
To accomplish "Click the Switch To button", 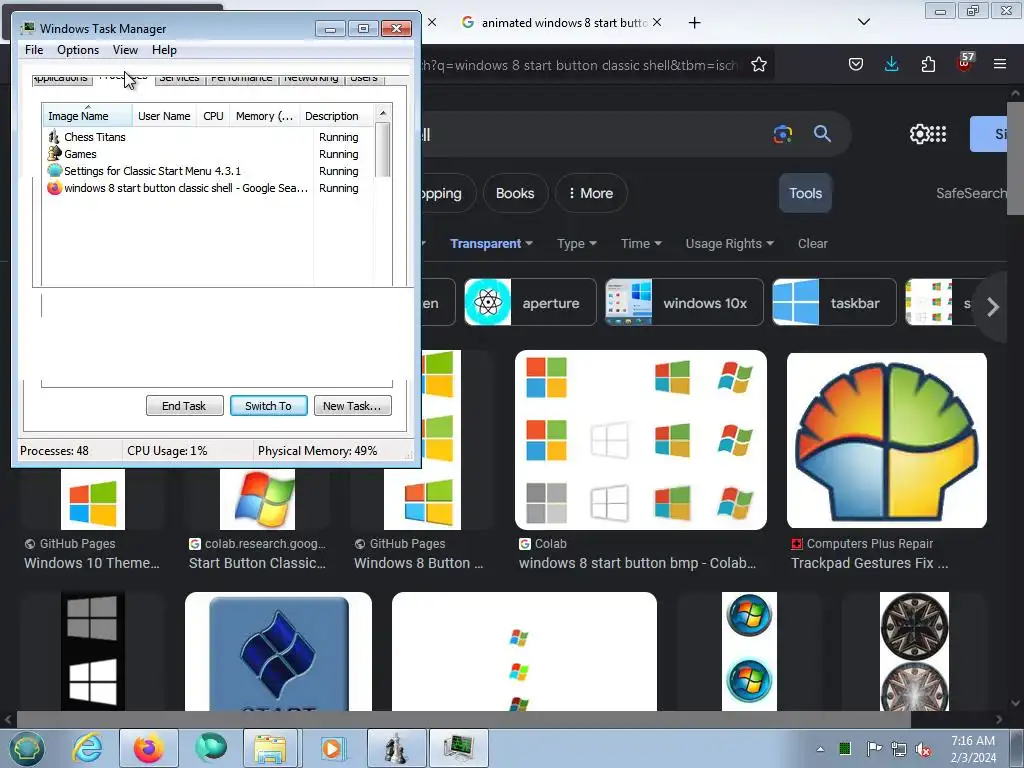I will click(x=268, y=406).
